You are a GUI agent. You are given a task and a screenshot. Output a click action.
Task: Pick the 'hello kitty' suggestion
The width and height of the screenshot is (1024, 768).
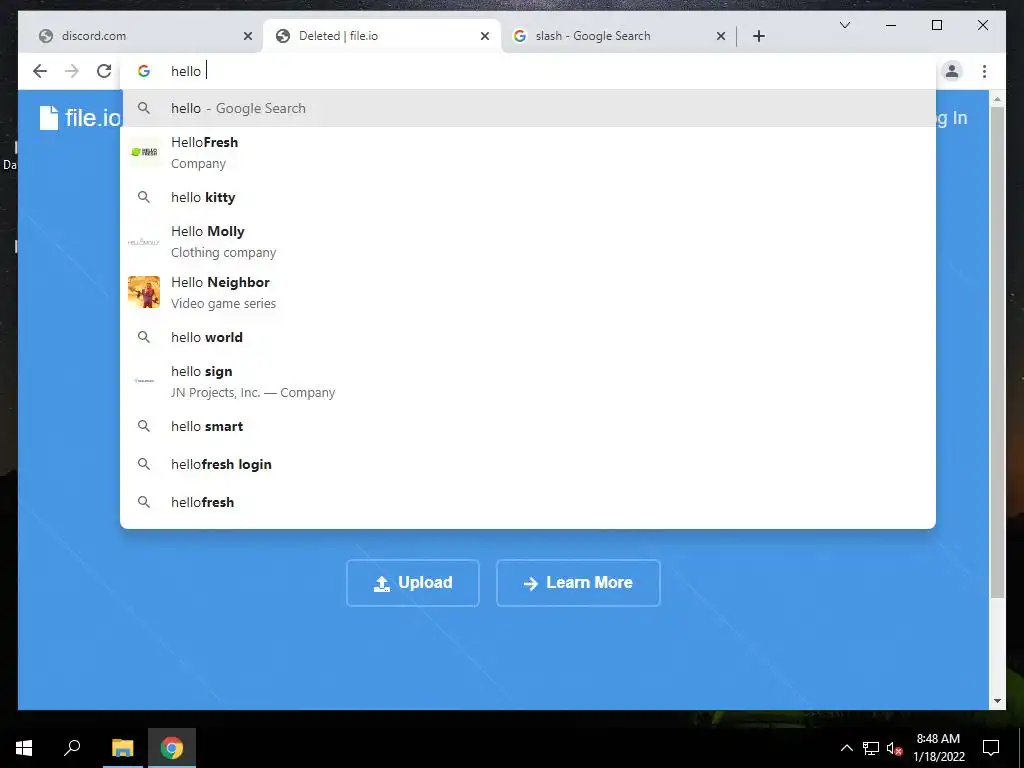528,197
